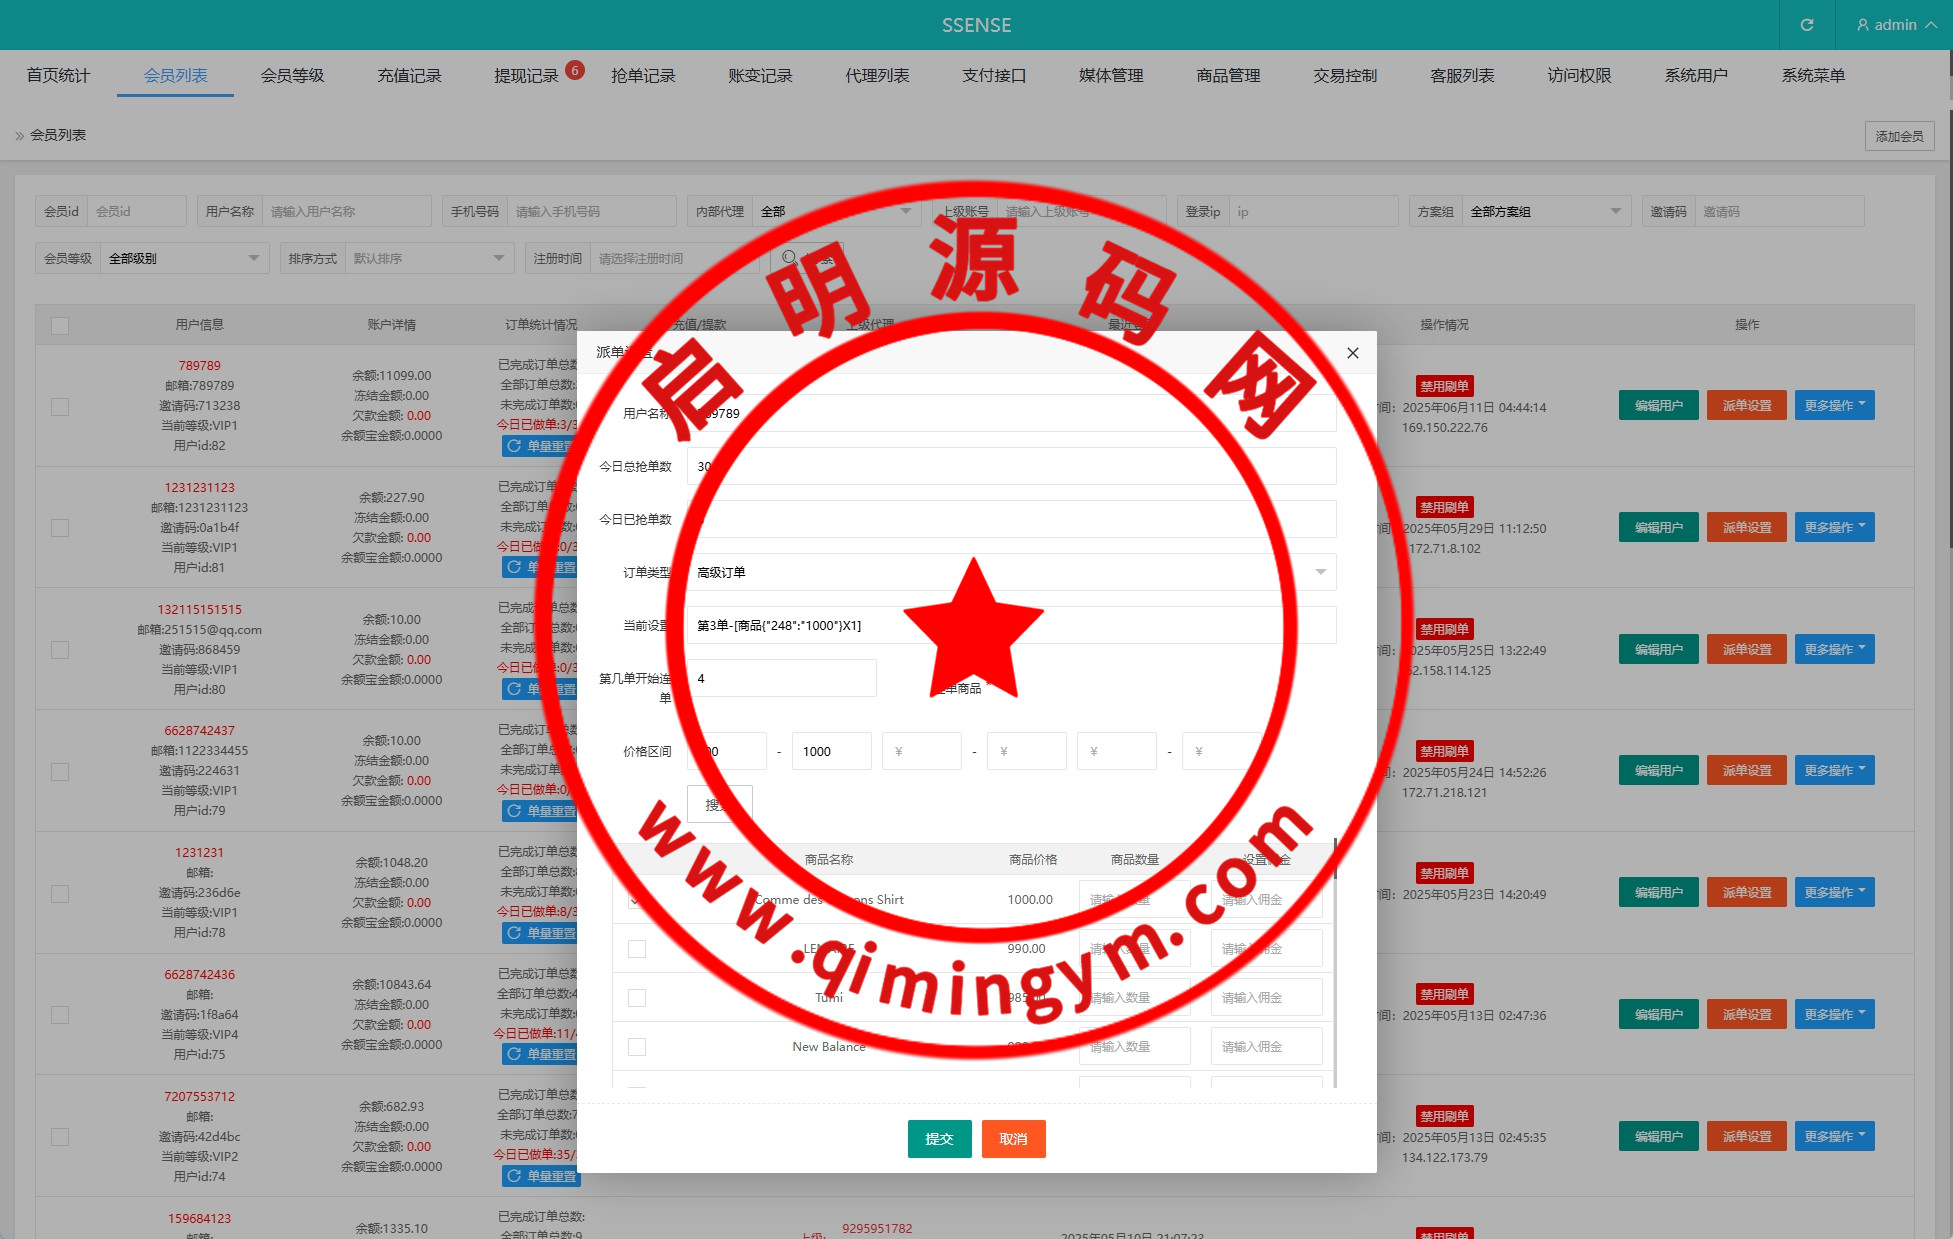
Task: Select checkbox for user 6628742436 row
Action: (60, 1015)
